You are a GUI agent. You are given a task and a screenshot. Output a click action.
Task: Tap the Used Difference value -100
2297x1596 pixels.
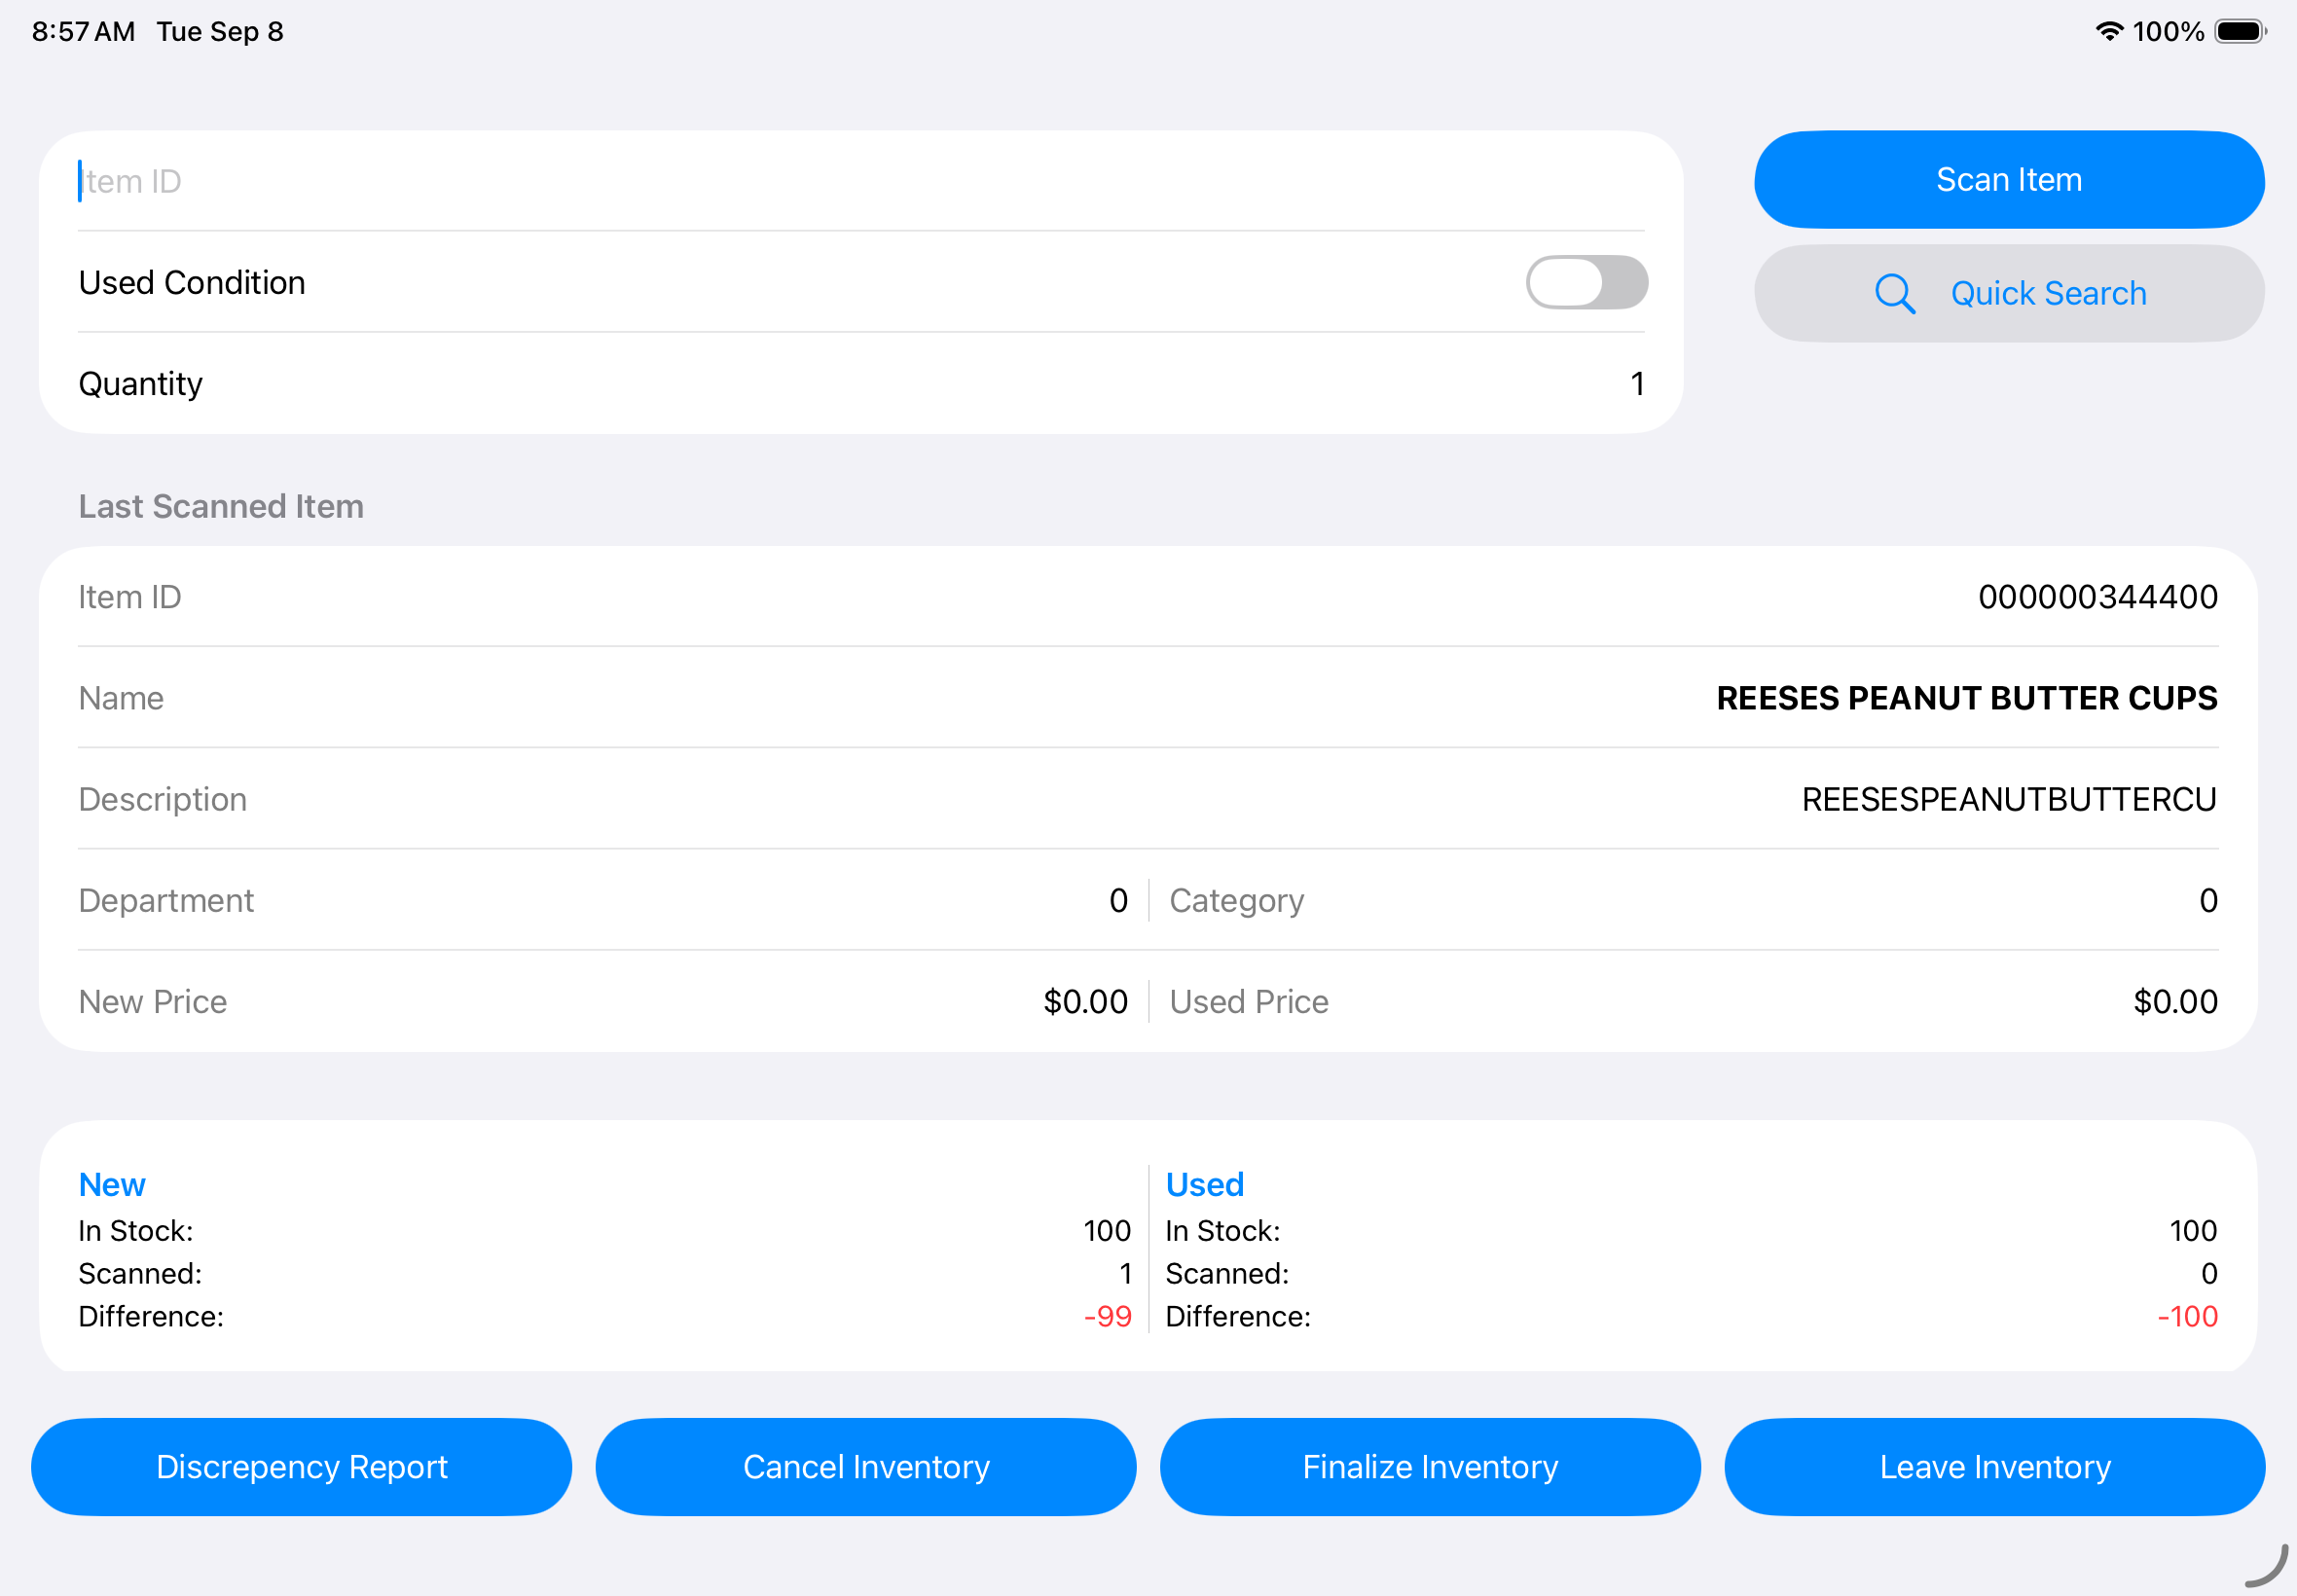click(x=2187, y=1316)
